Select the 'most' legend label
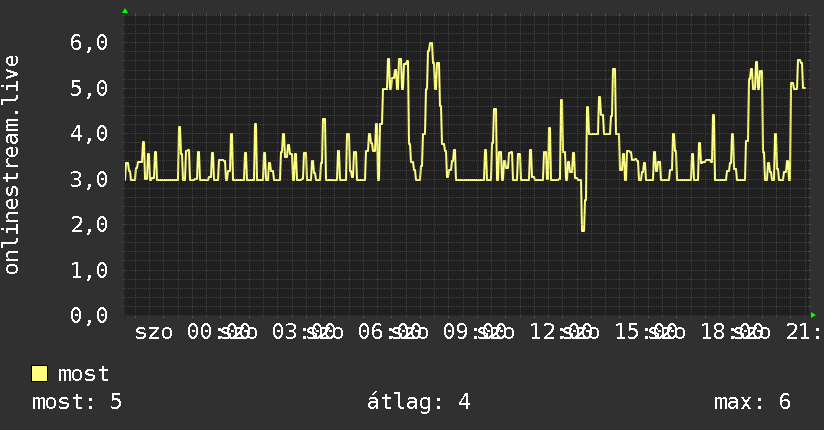This screenshot has height=430, width=824. tap(83, 374)
